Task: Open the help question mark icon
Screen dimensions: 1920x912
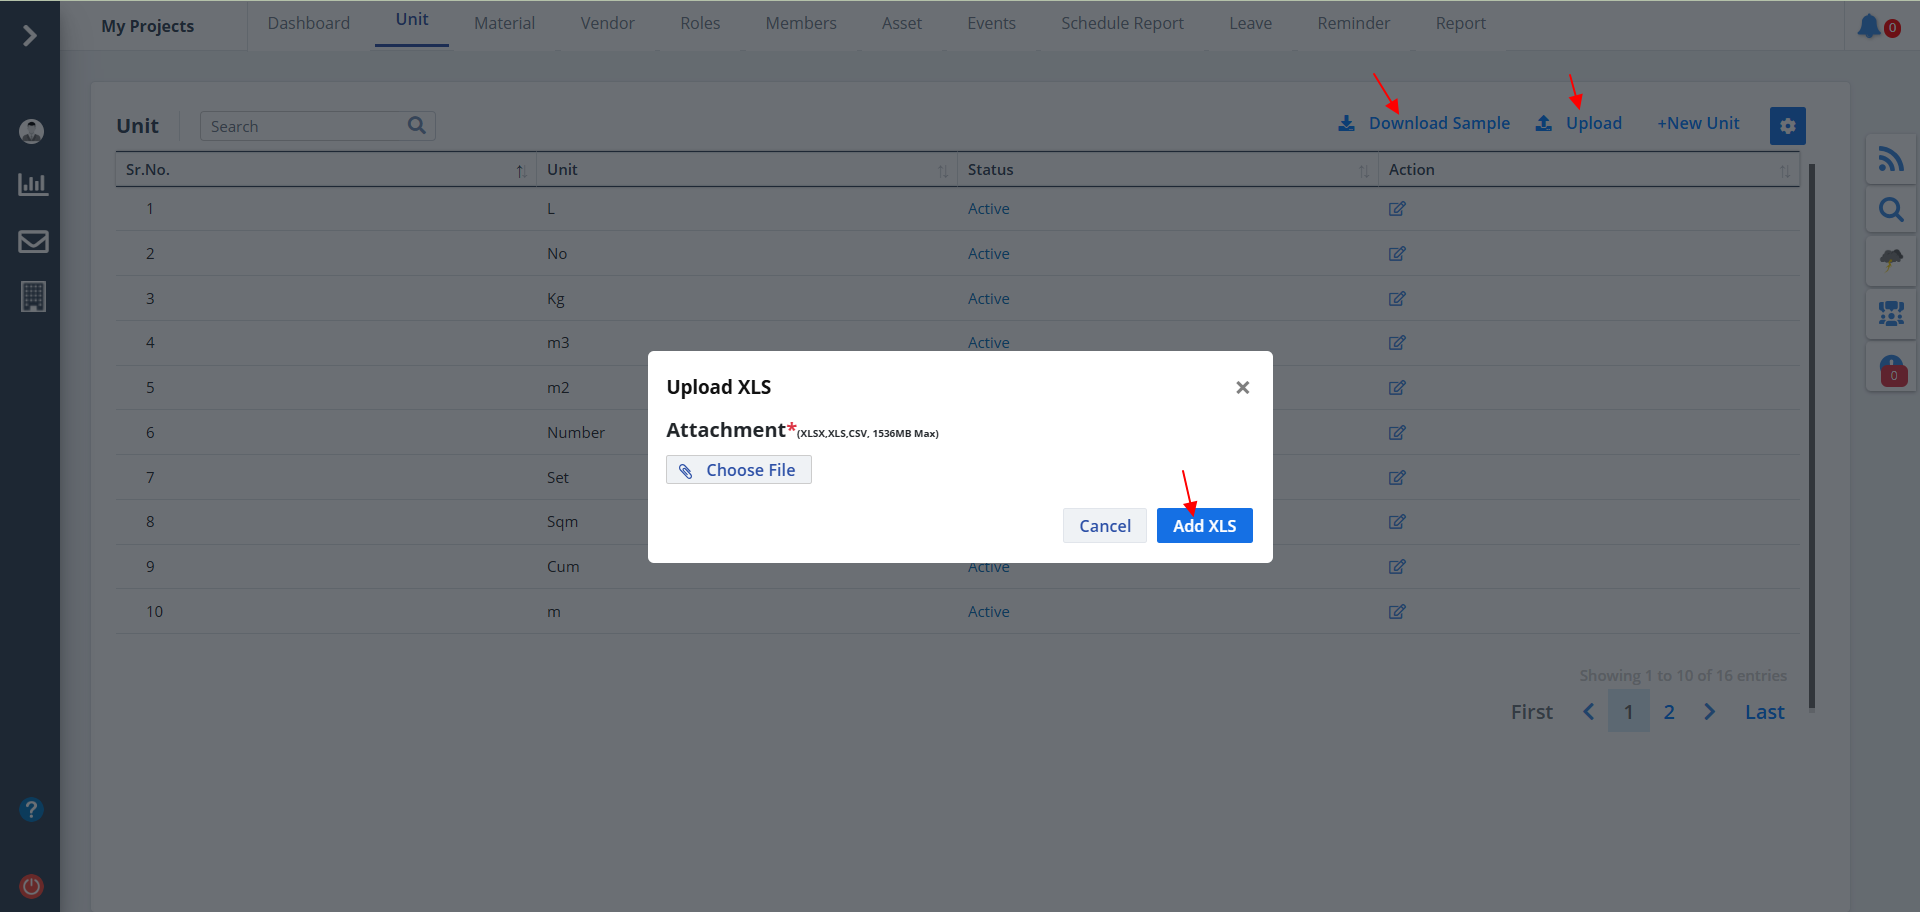Action: (32, 809)
